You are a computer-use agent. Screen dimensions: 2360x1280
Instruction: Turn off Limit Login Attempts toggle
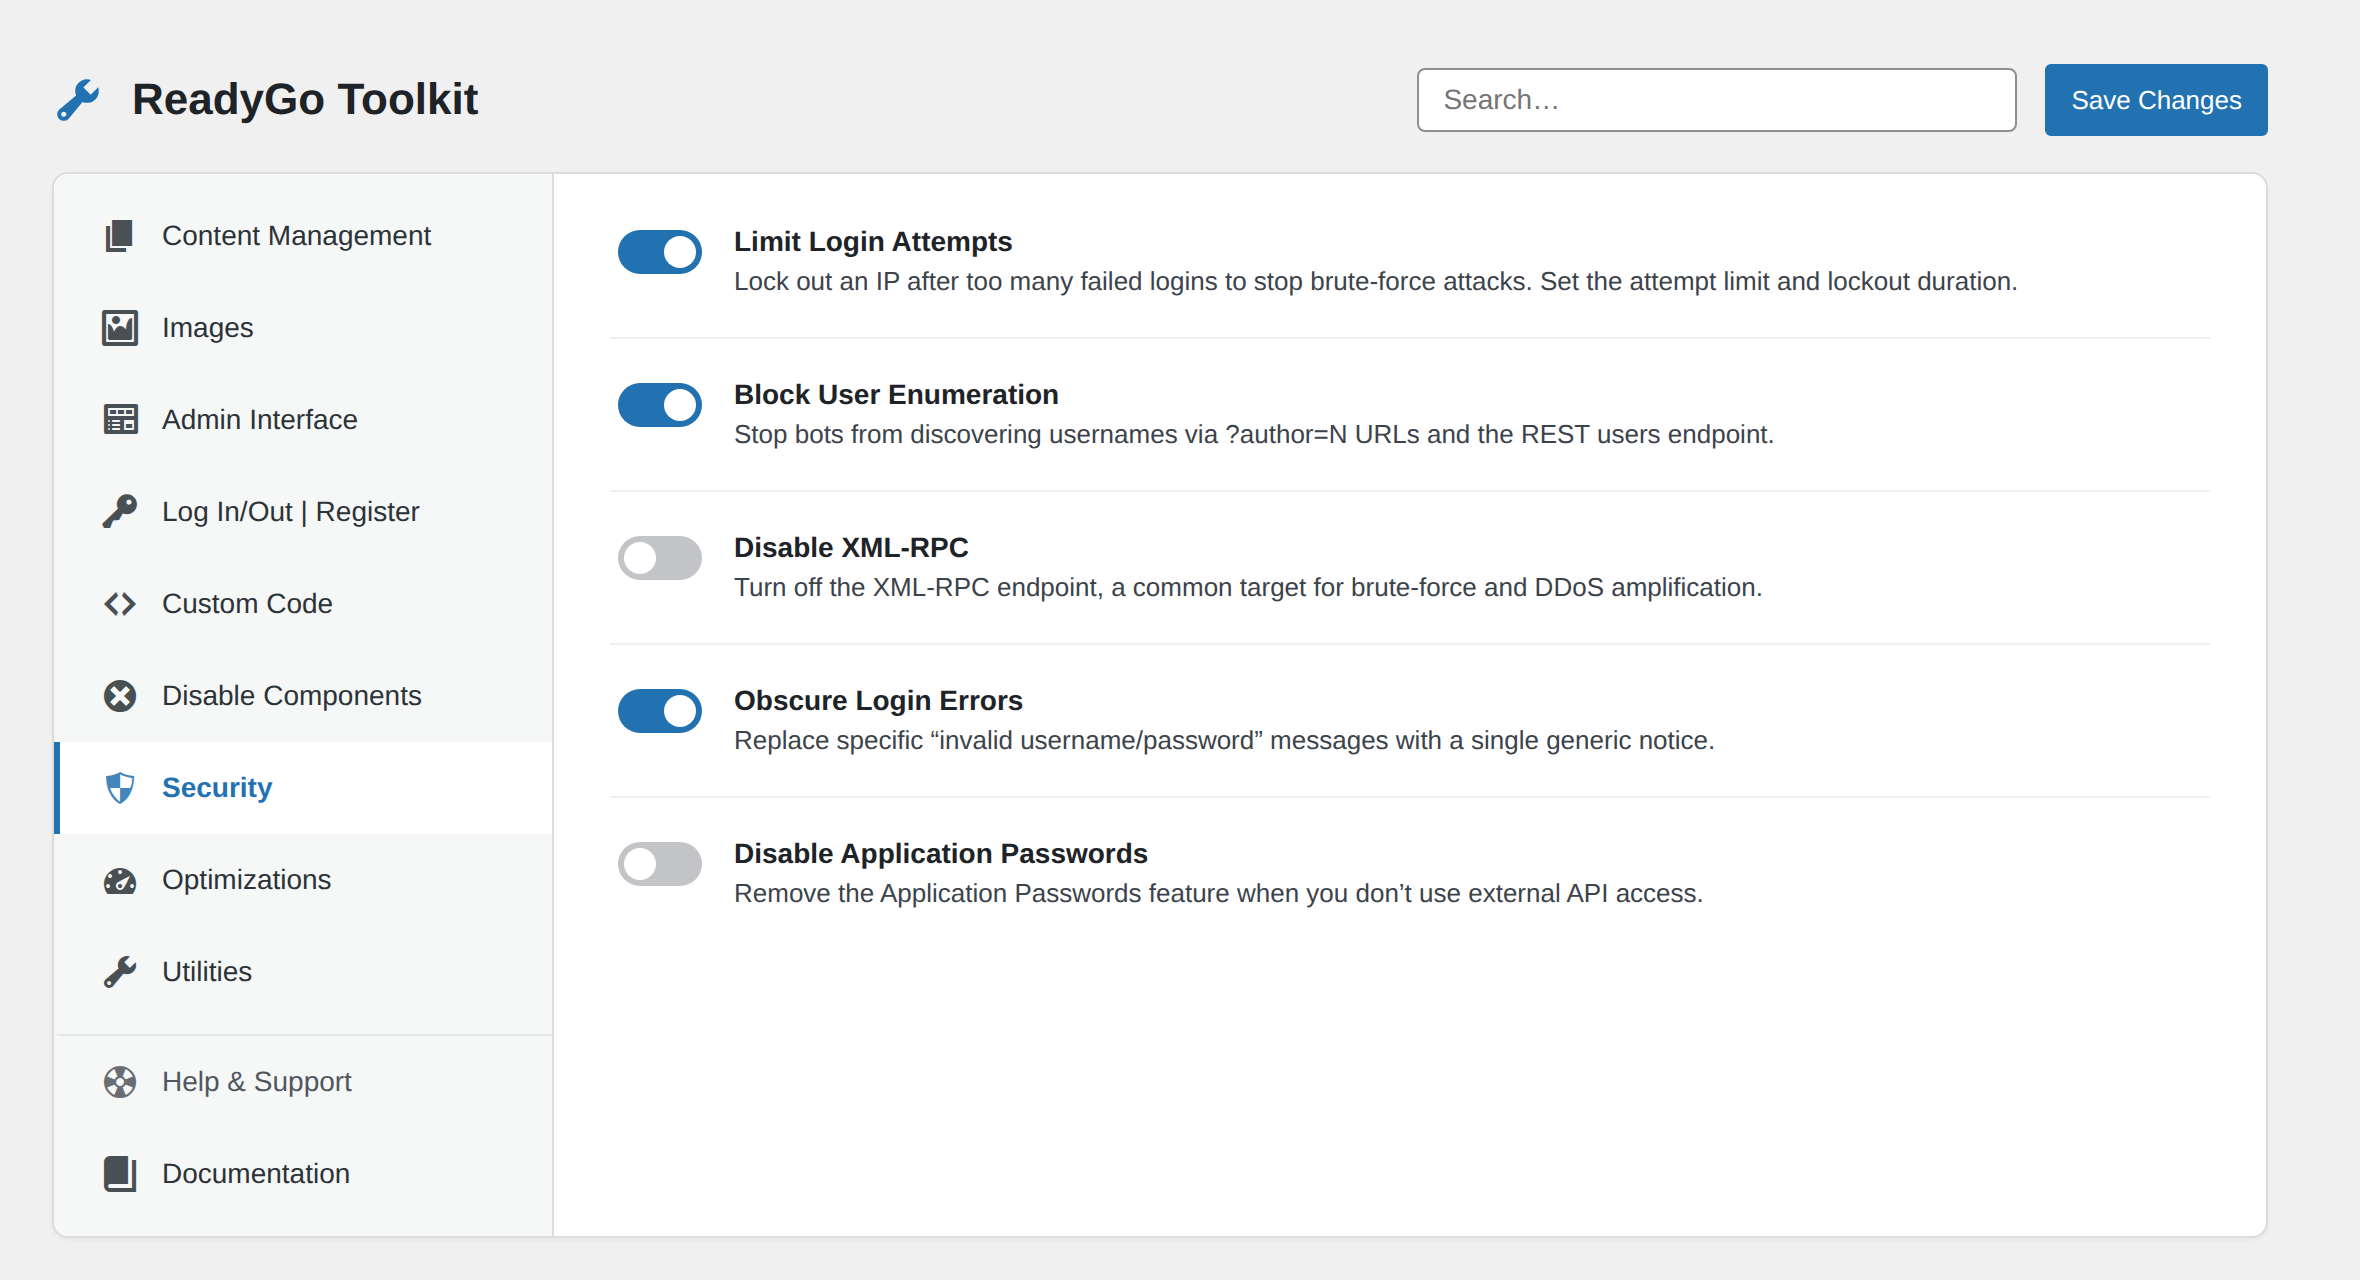click(x=660, y=252)
